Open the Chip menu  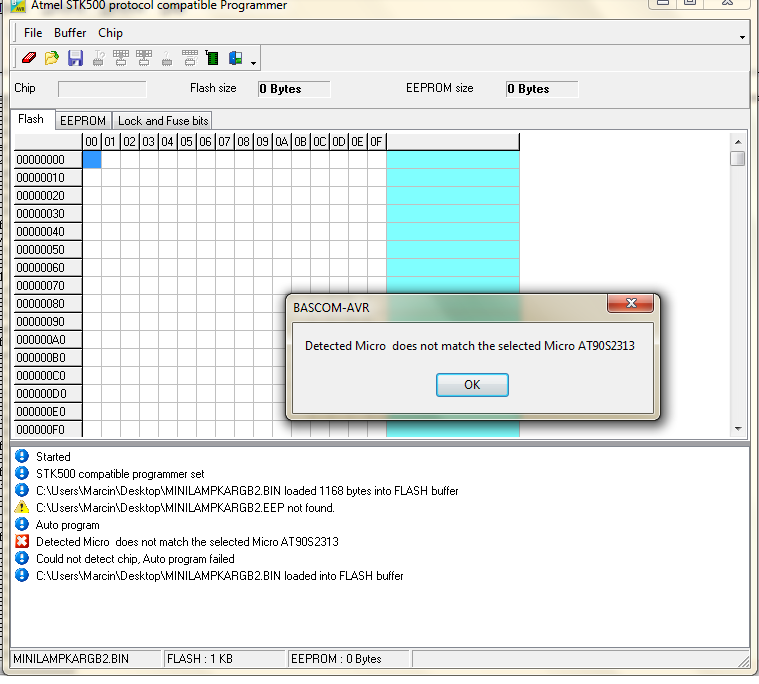[x=110, y=33]
